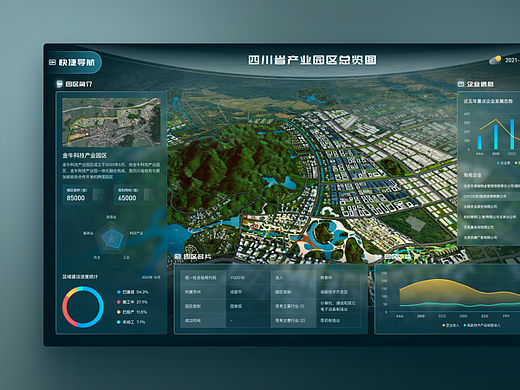Click the 已建成 54.2% blue legend dot
The image size is (520, 390).
(x=118, y=292)
